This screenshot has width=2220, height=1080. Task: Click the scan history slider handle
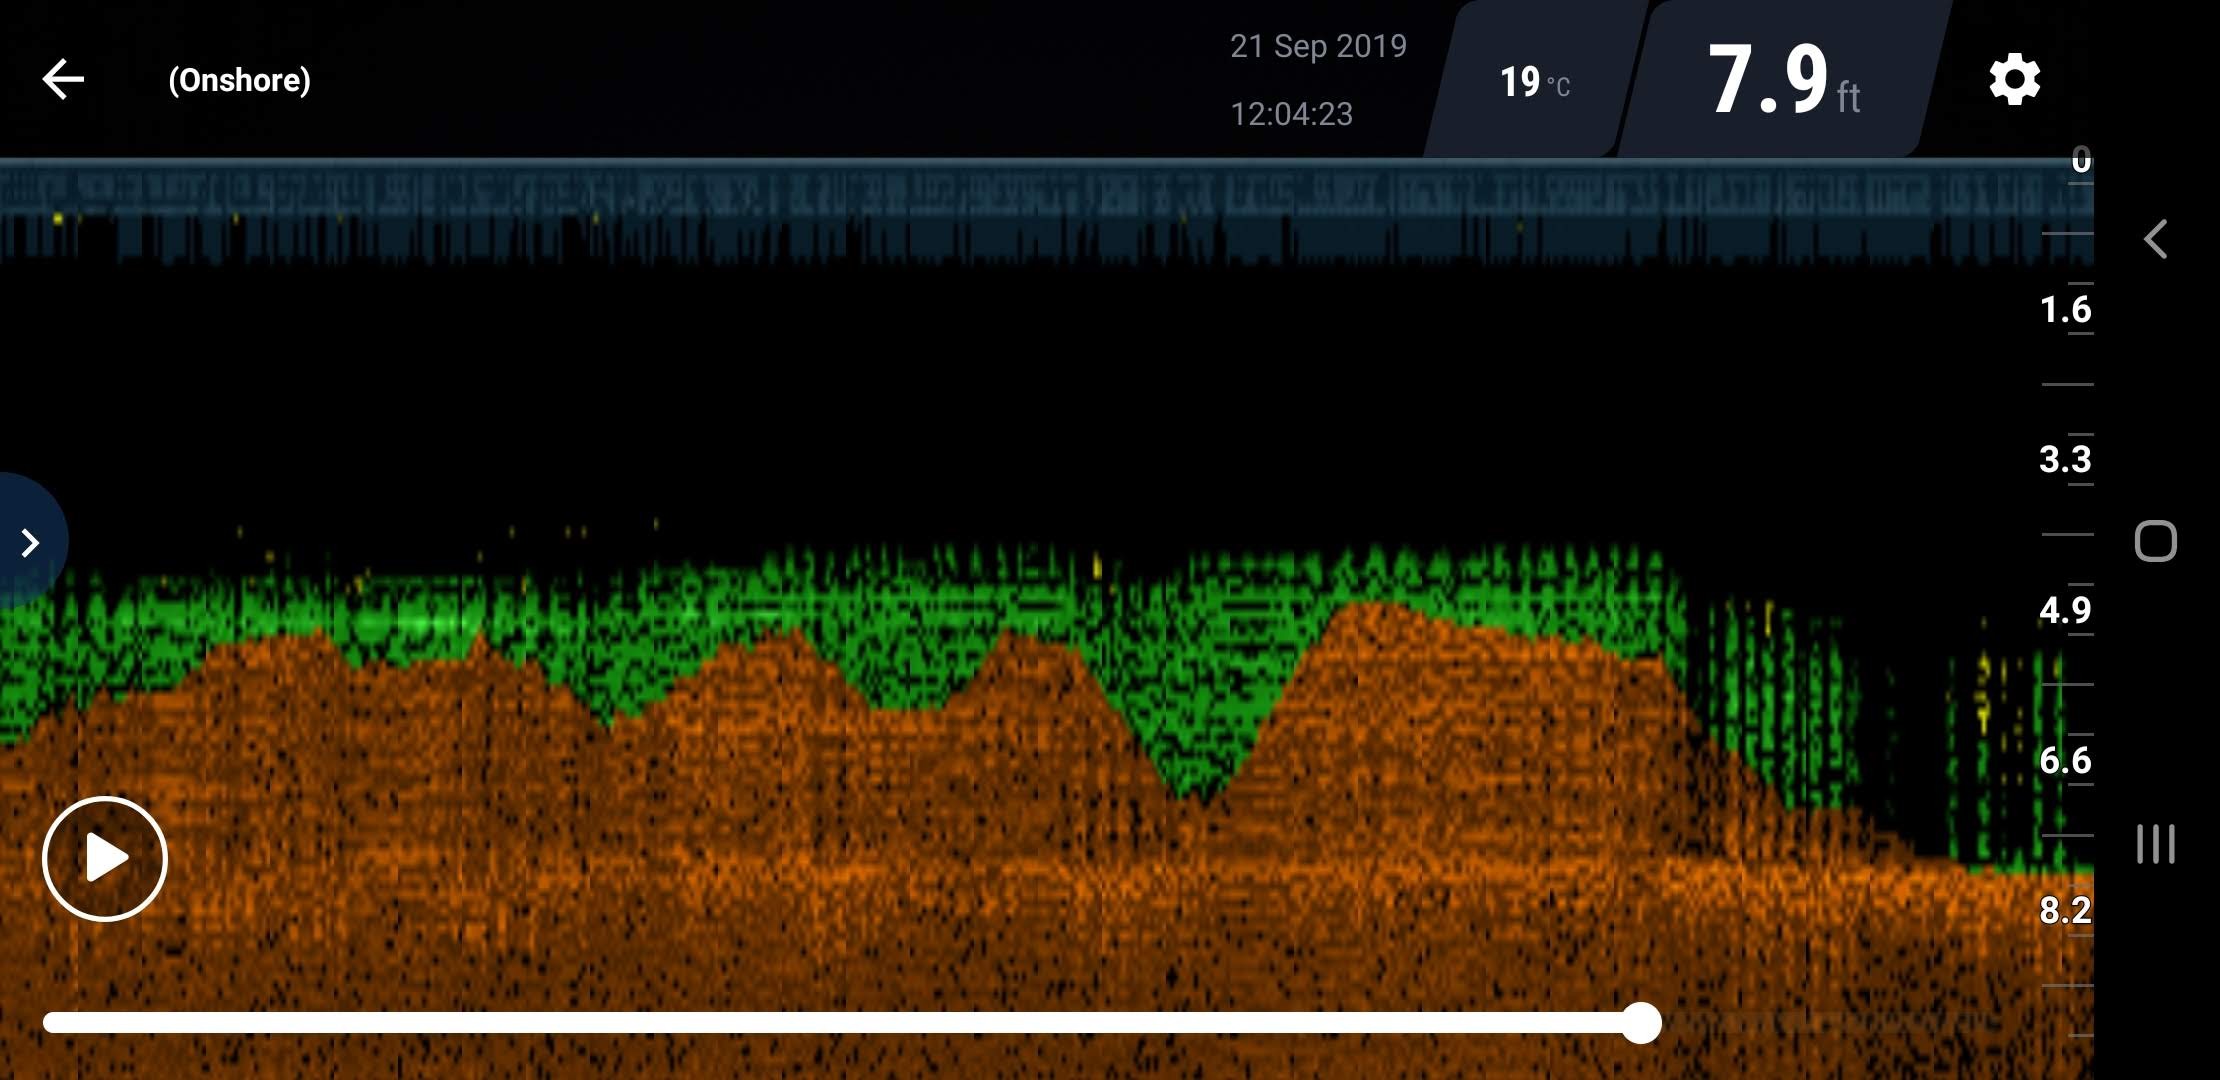pyautogui.click(x=1641, y=1023)
